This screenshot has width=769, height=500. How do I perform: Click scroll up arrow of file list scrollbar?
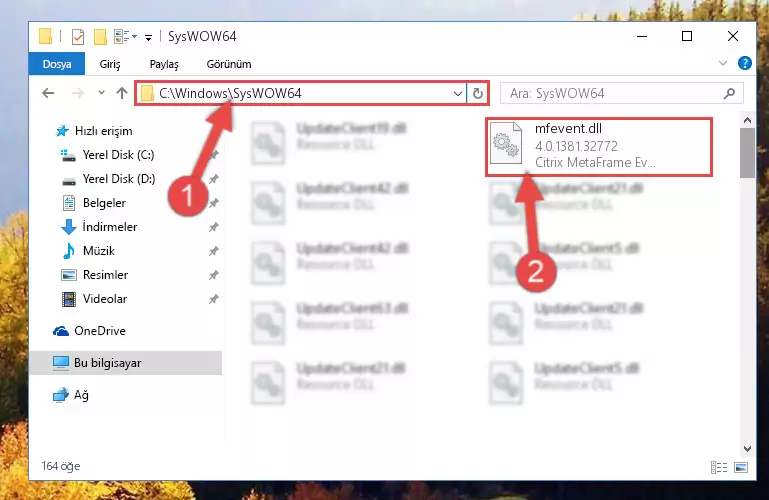coord(747,120)
